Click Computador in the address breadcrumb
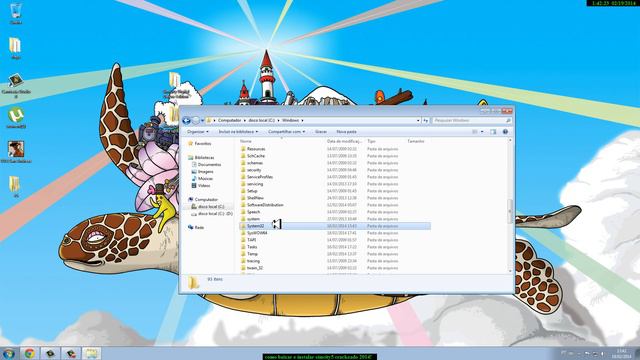Screen dimensions: 640x360 pyautogui.click(x=229, y=120)
